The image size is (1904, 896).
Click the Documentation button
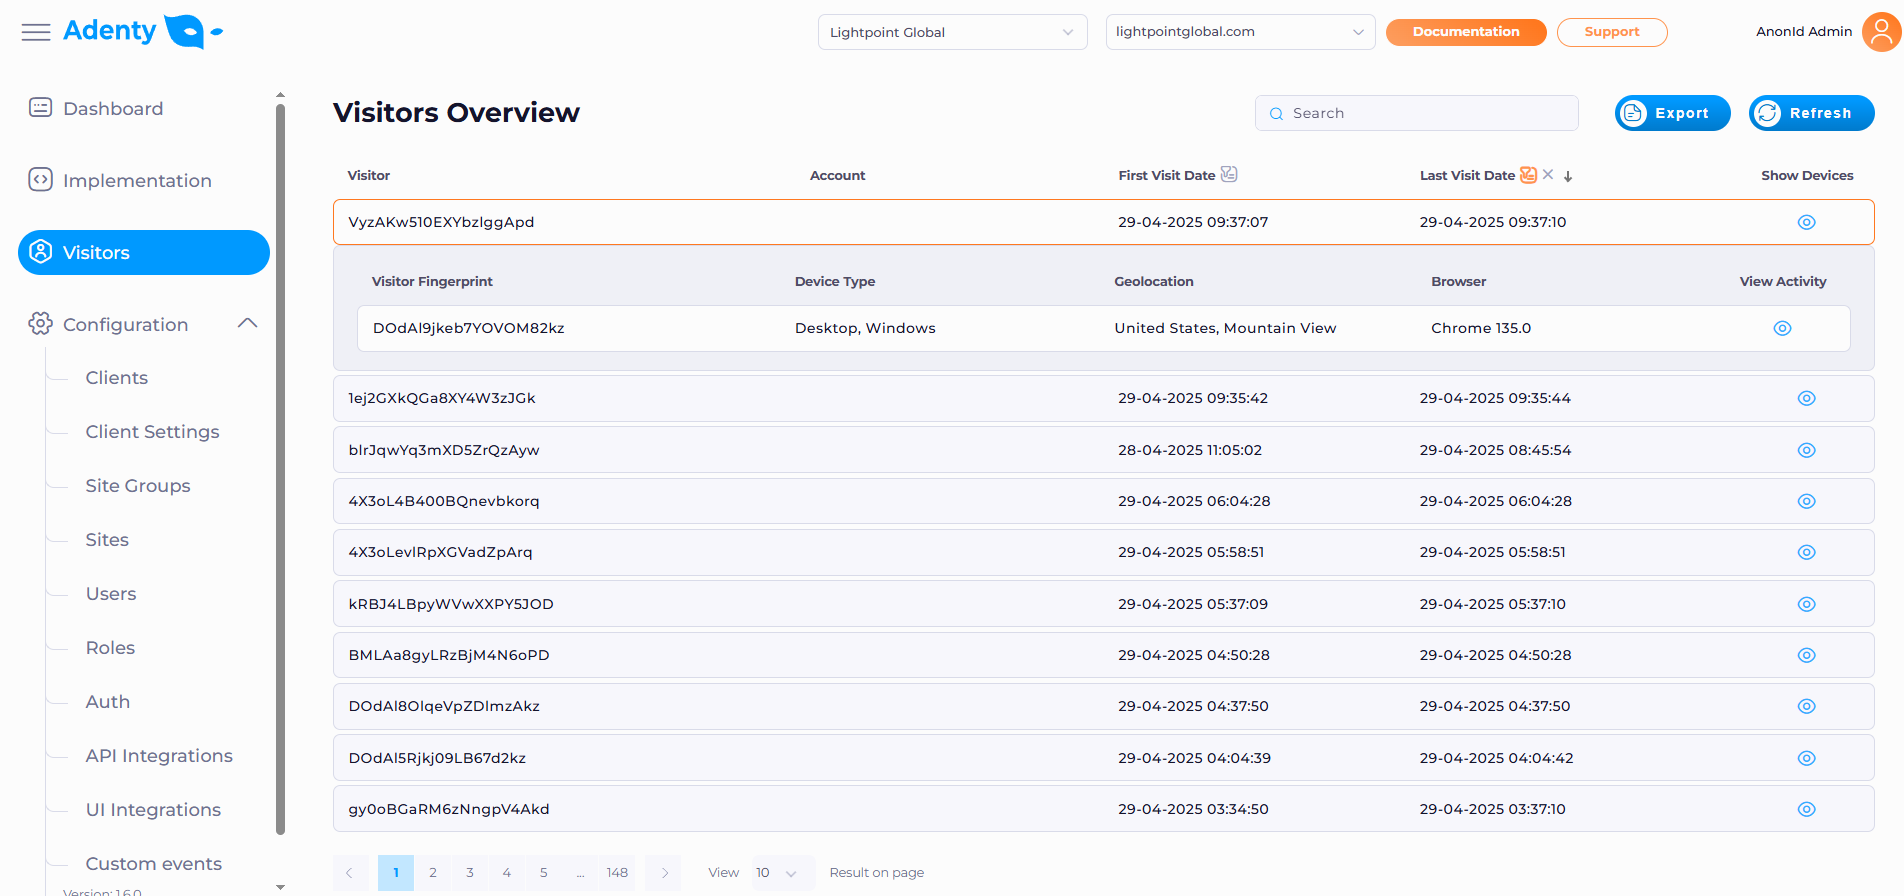pyautogui.click(x=1466, y=32)
